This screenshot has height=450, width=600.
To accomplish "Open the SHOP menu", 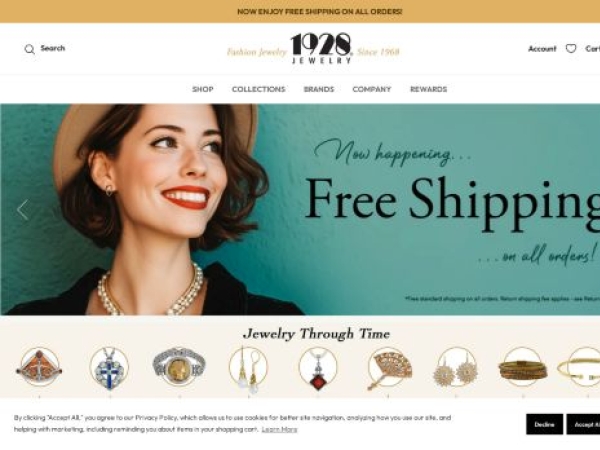I will point(203,89).
